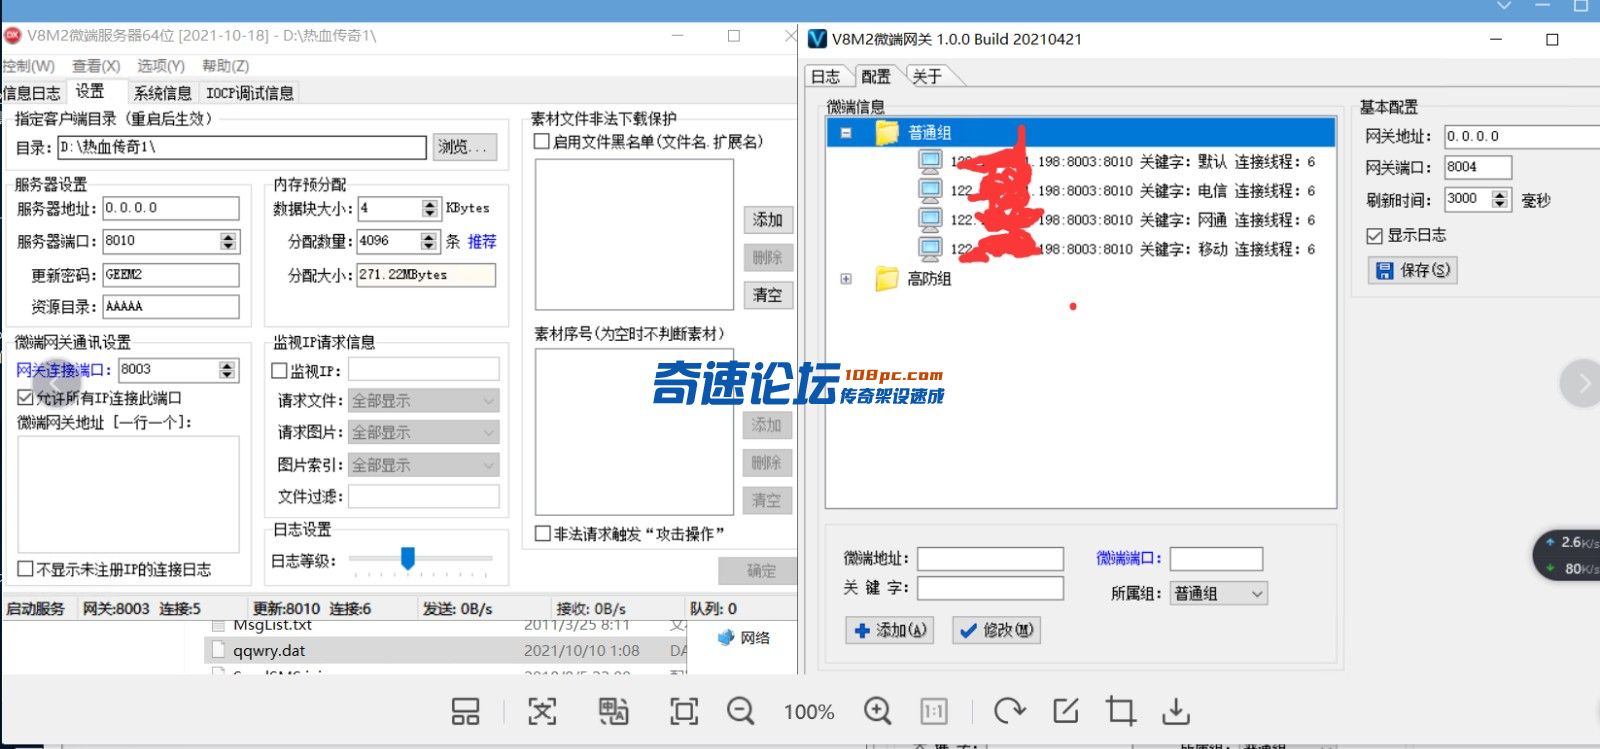Click the computer icon of the 移动 row
The image size is (1600, 749).
(930, 249)
